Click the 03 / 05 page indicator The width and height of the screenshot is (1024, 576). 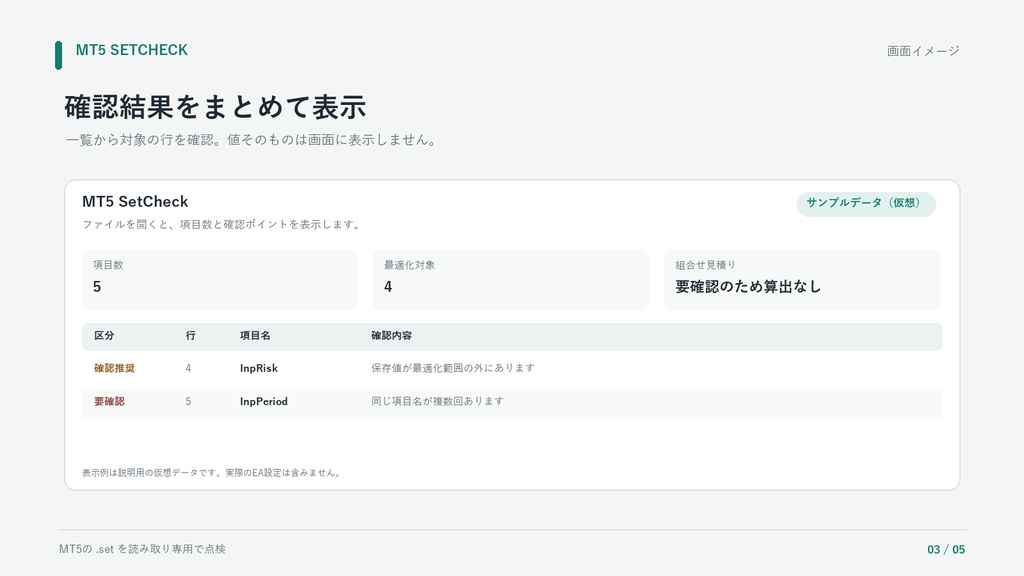pos(946,550)
